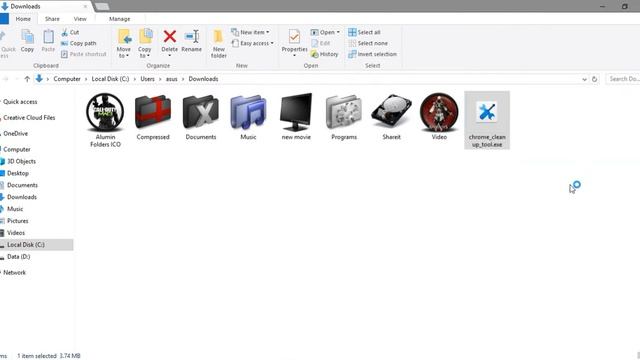This screenshot has width=640, height=360.
Task: Open the Move to ribbon command
Action: 124,43
